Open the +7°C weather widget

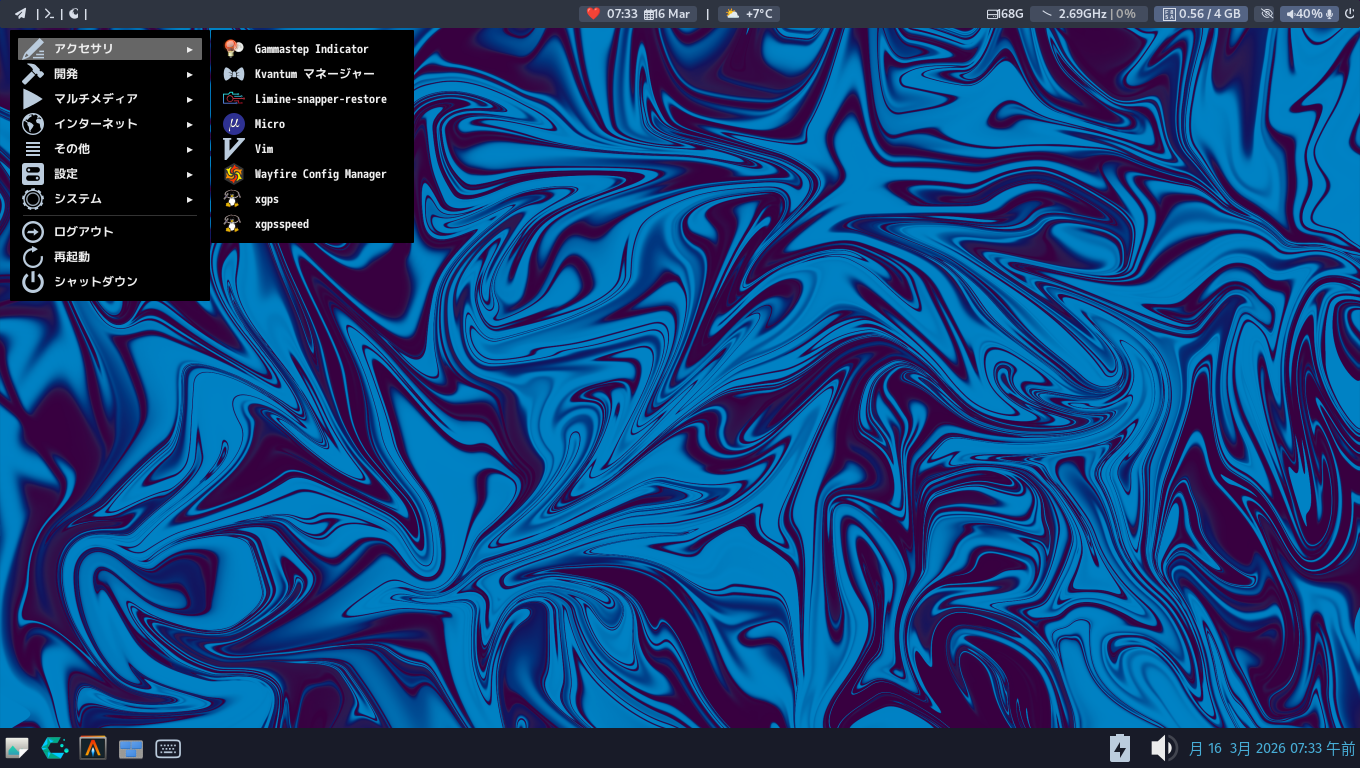749,14
